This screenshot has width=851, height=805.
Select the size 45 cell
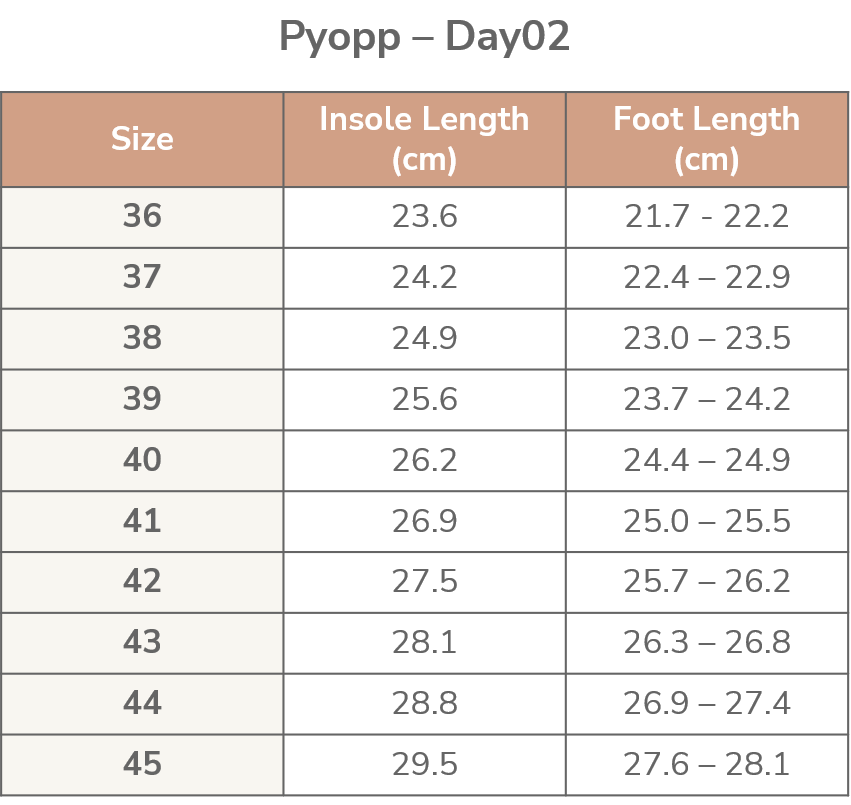(142, 765)
